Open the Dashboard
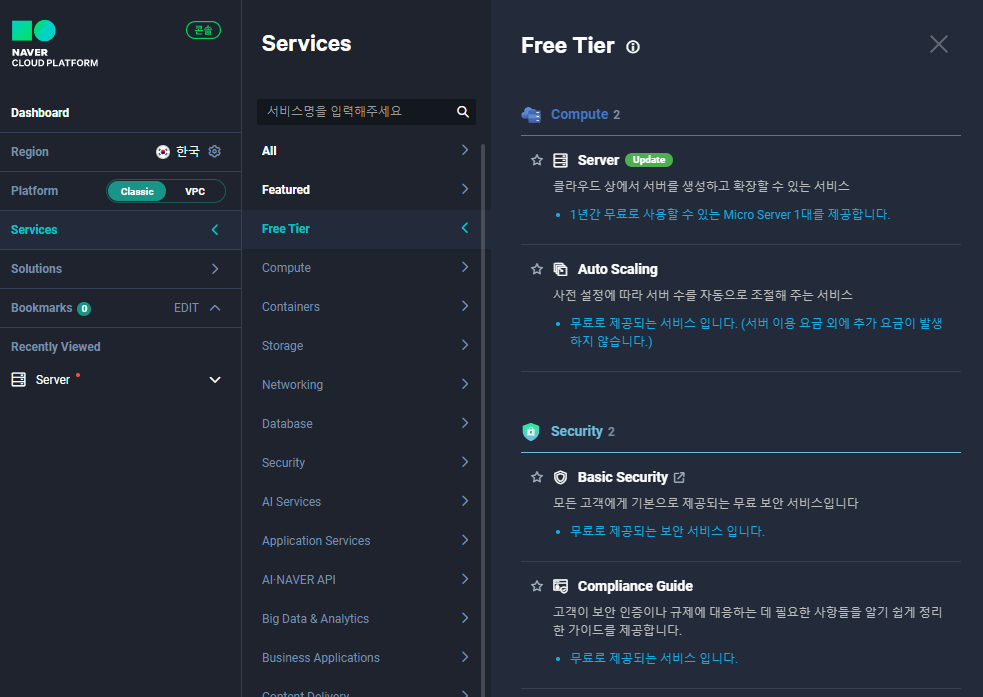The width and height of the screenshot is (983, 697). [40, 113]
